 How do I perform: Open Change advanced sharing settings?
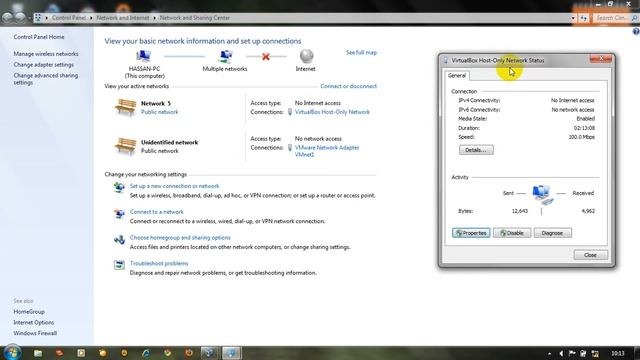(46, 79)
